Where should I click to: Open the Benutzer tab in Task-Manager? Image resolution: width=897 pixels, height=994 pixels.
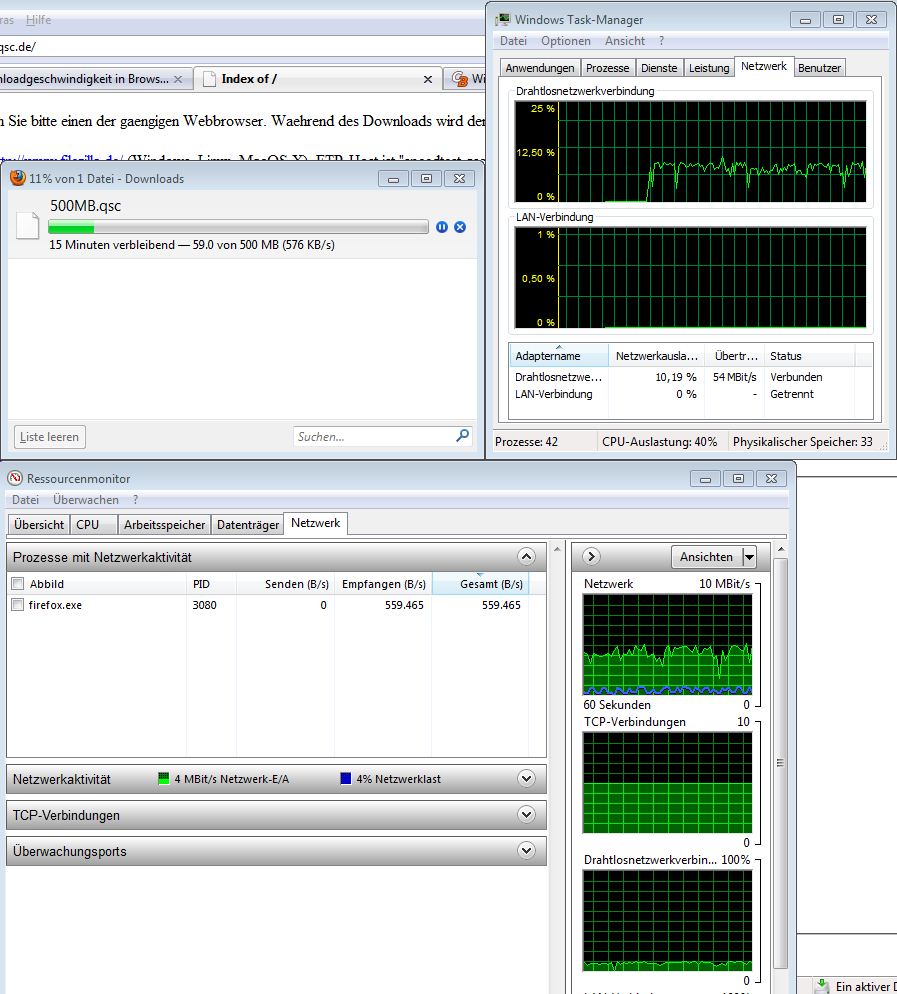(x=819, y=68)
